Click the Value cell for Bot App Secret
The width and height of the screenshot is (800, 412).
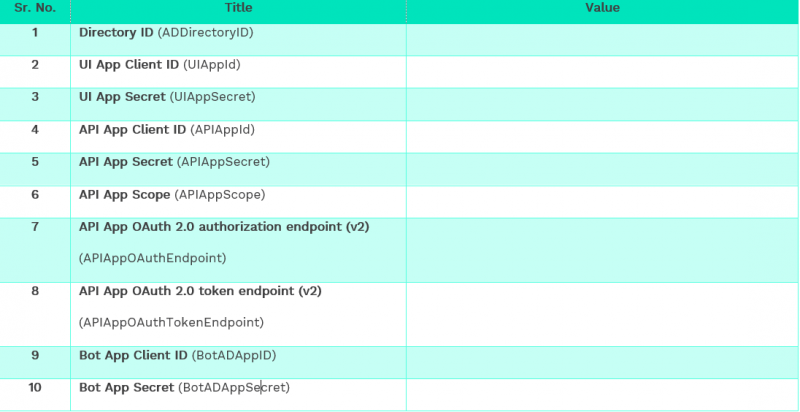[x=602, y=388]
